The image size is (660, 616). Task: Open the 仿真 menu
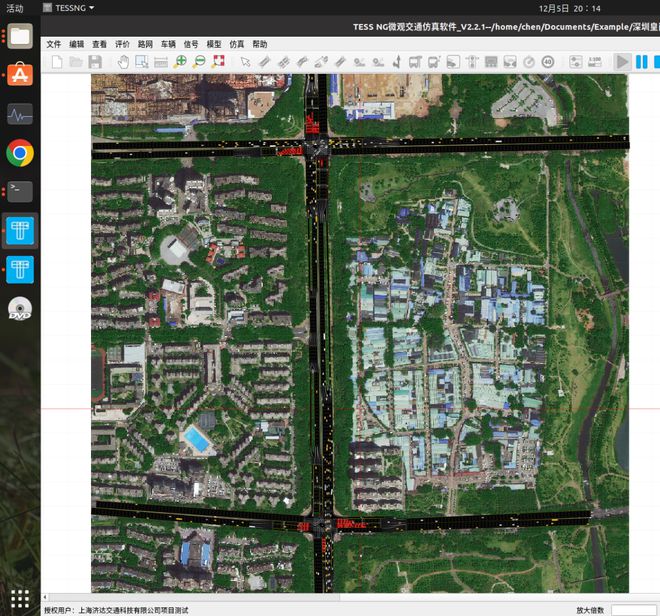(237, 44)
